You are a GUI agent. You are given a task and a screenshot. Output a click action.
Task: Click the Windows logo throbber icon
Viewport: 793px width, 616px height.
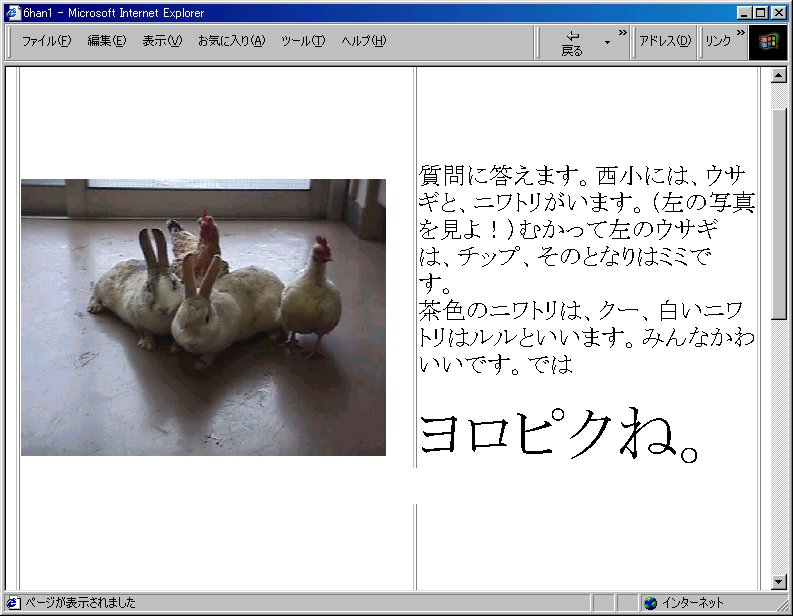(768, 42)
